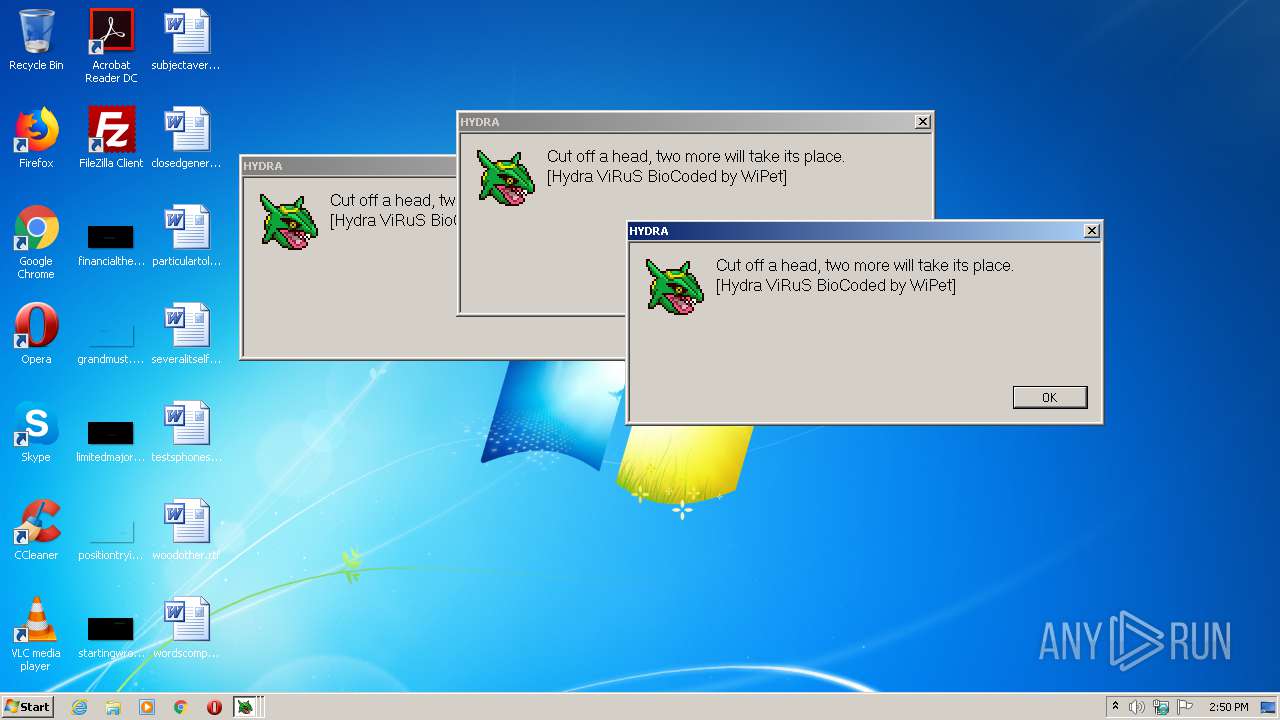Image resolution: width=1280 pixels, height=720 pixels.
Task: Click the dragon head image in rear HYDRA dialog
Action: pyautogui.click(x=289, y=222)
